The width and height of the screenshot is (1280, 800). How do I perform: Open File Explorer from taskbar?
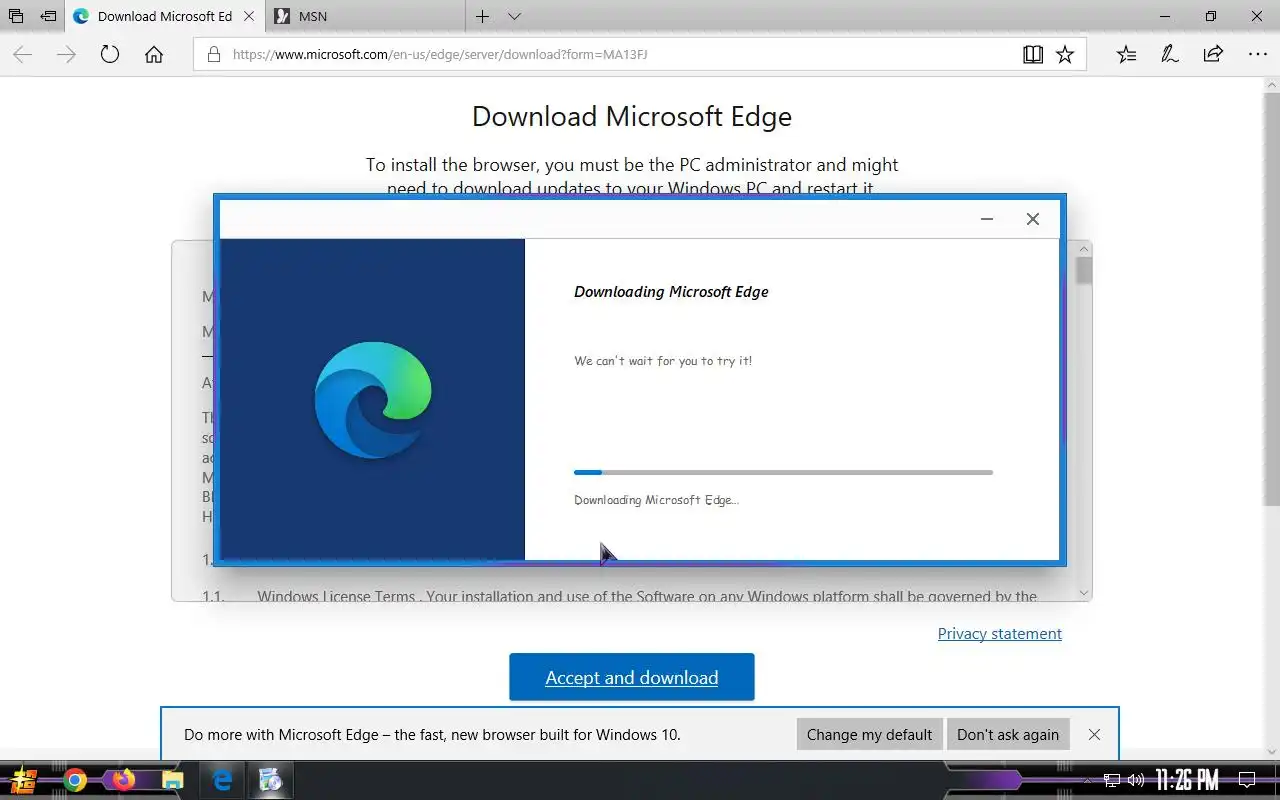click(x=173, y=780)
